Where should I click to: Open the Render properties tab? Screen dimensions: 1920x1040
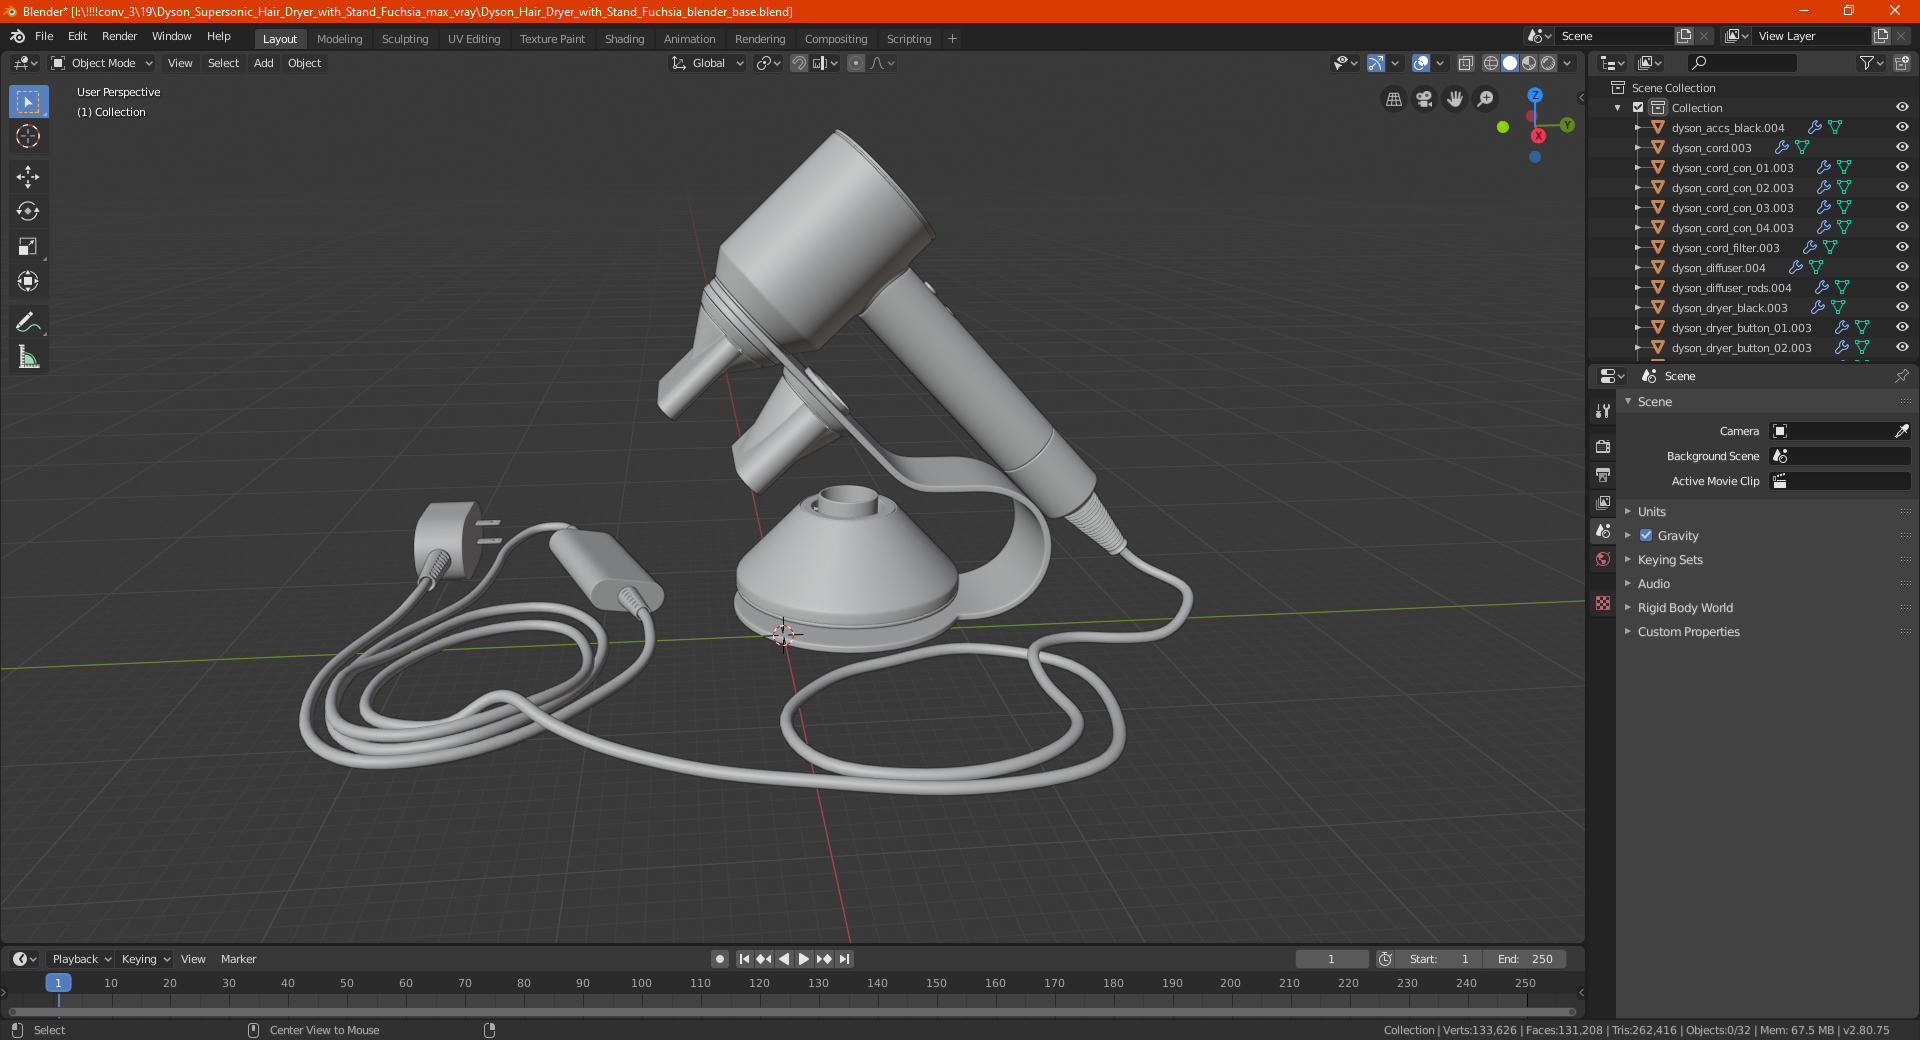pos(1603,446)
